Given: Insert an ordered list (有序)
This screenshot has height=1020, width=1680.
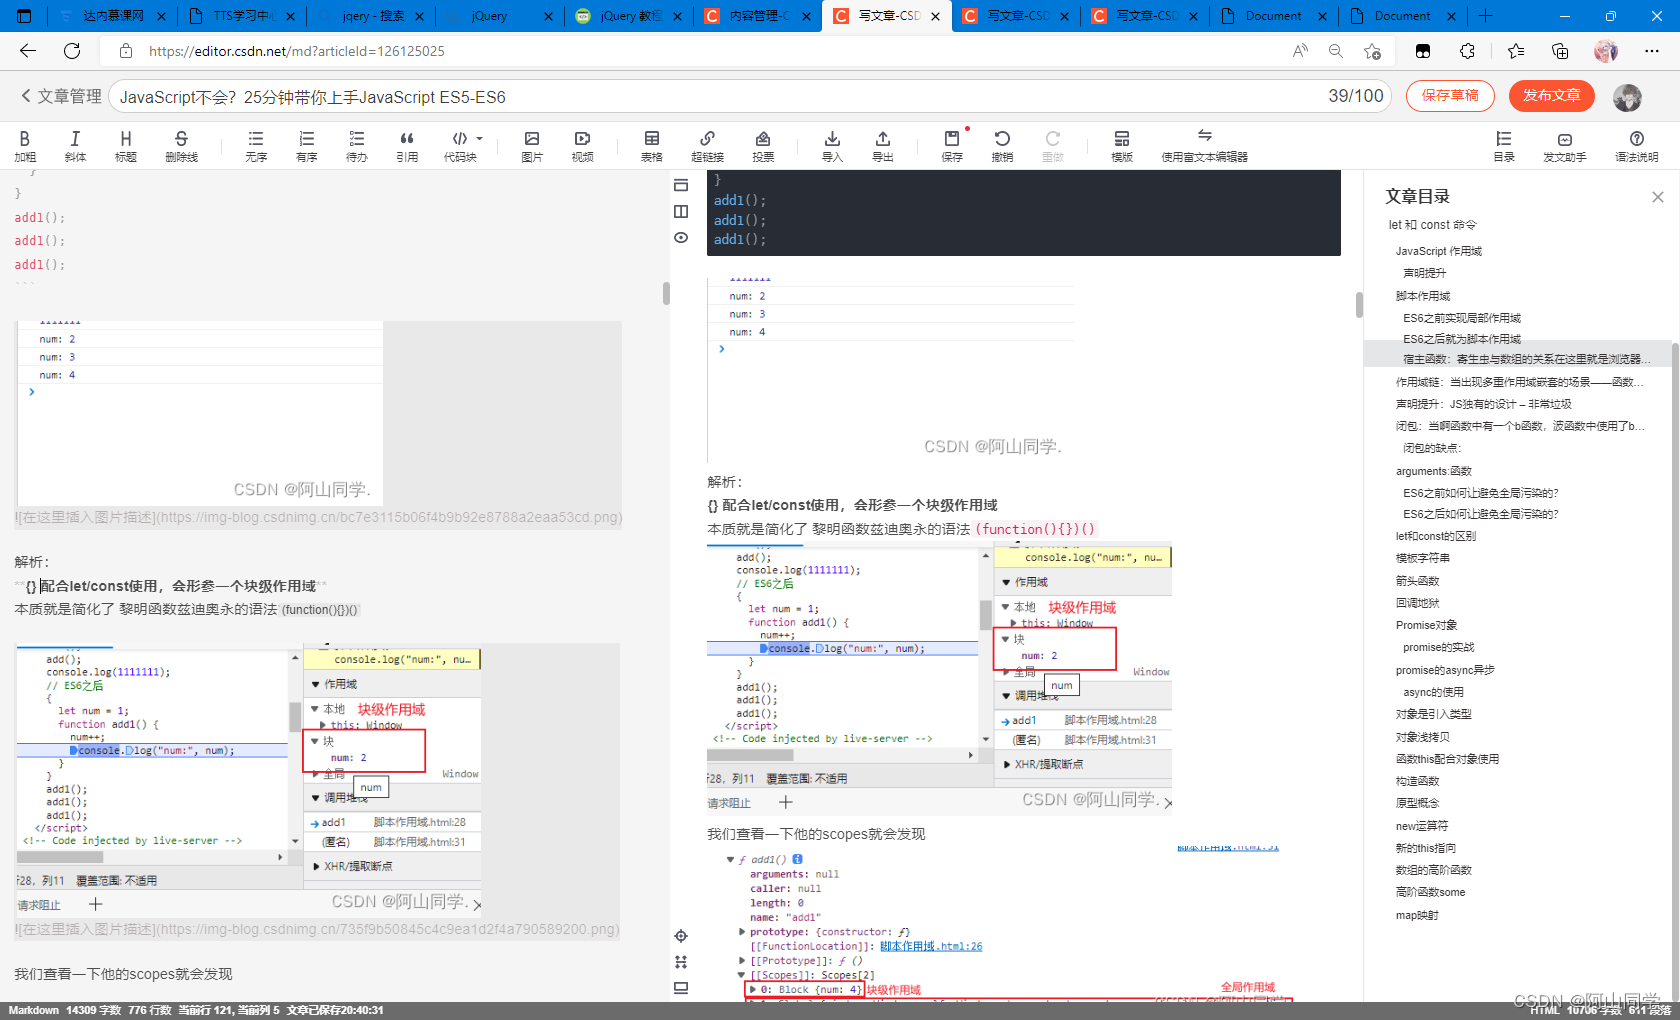Looking at the screenshot, I should click(306, 146).
